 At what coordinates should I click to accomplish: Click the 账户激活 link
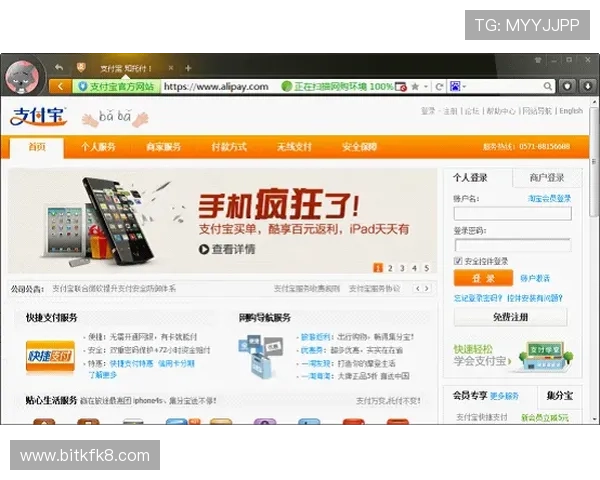pyautogui.click(x=535, y=278)
